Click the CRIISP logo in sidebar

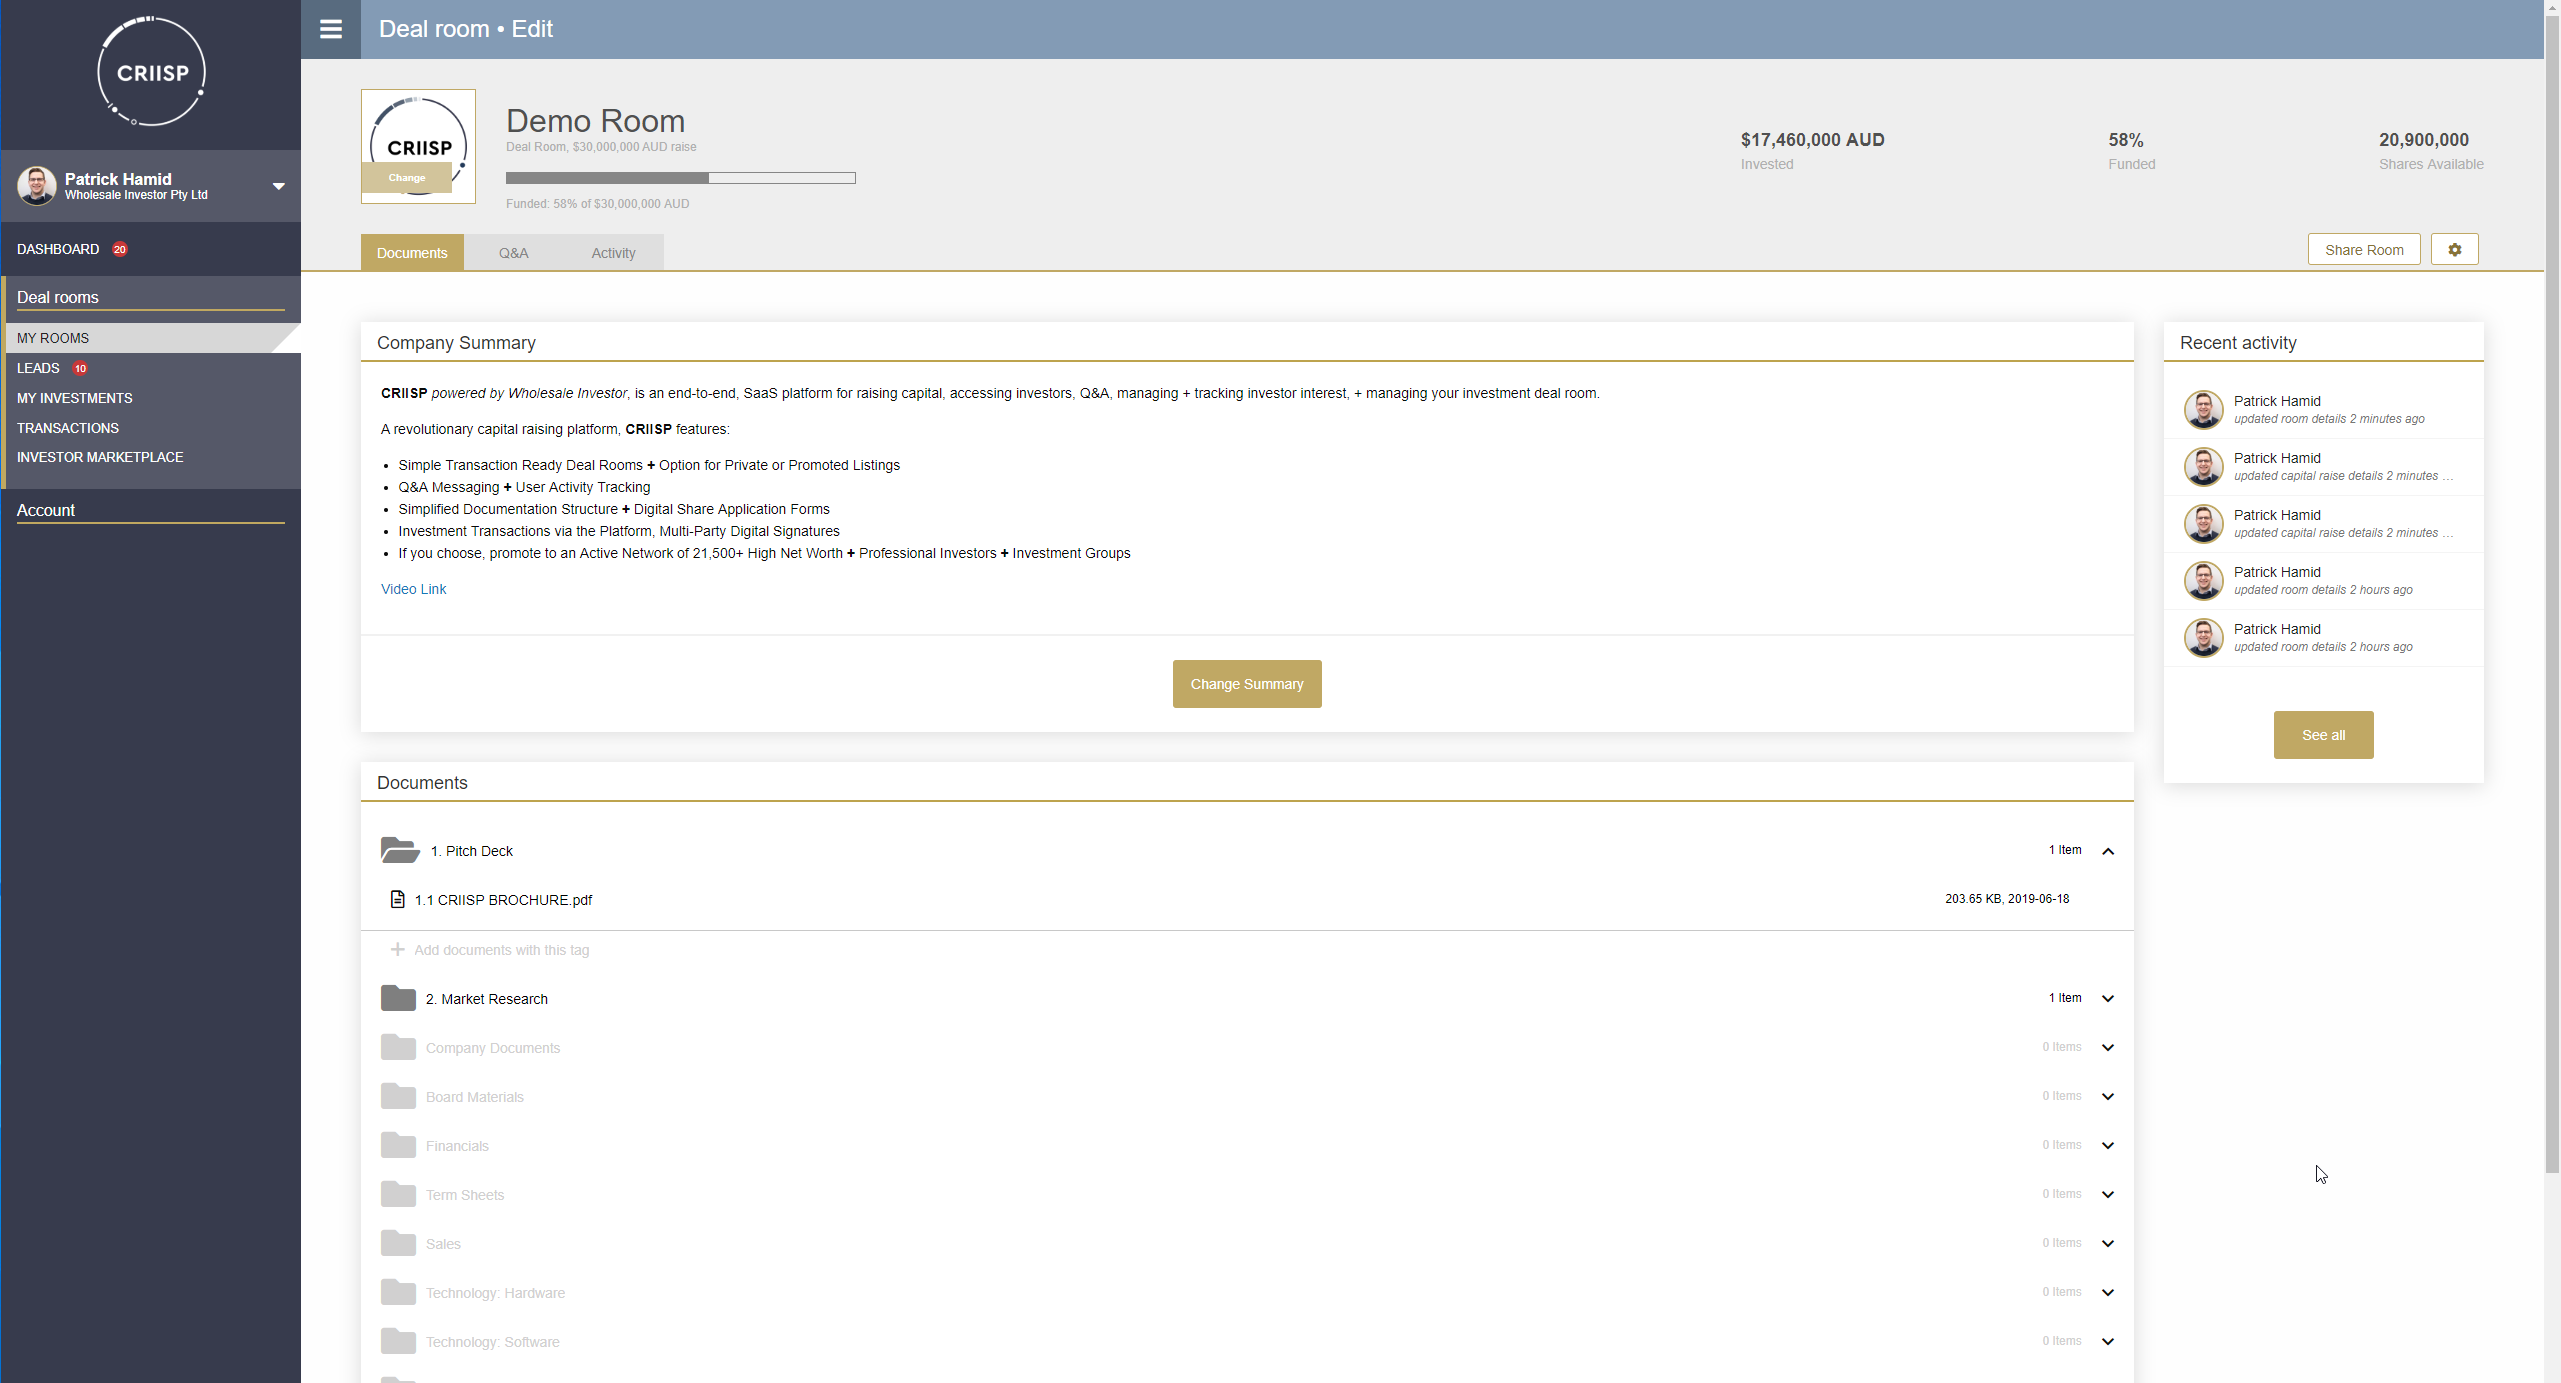[x=151, y=72]
